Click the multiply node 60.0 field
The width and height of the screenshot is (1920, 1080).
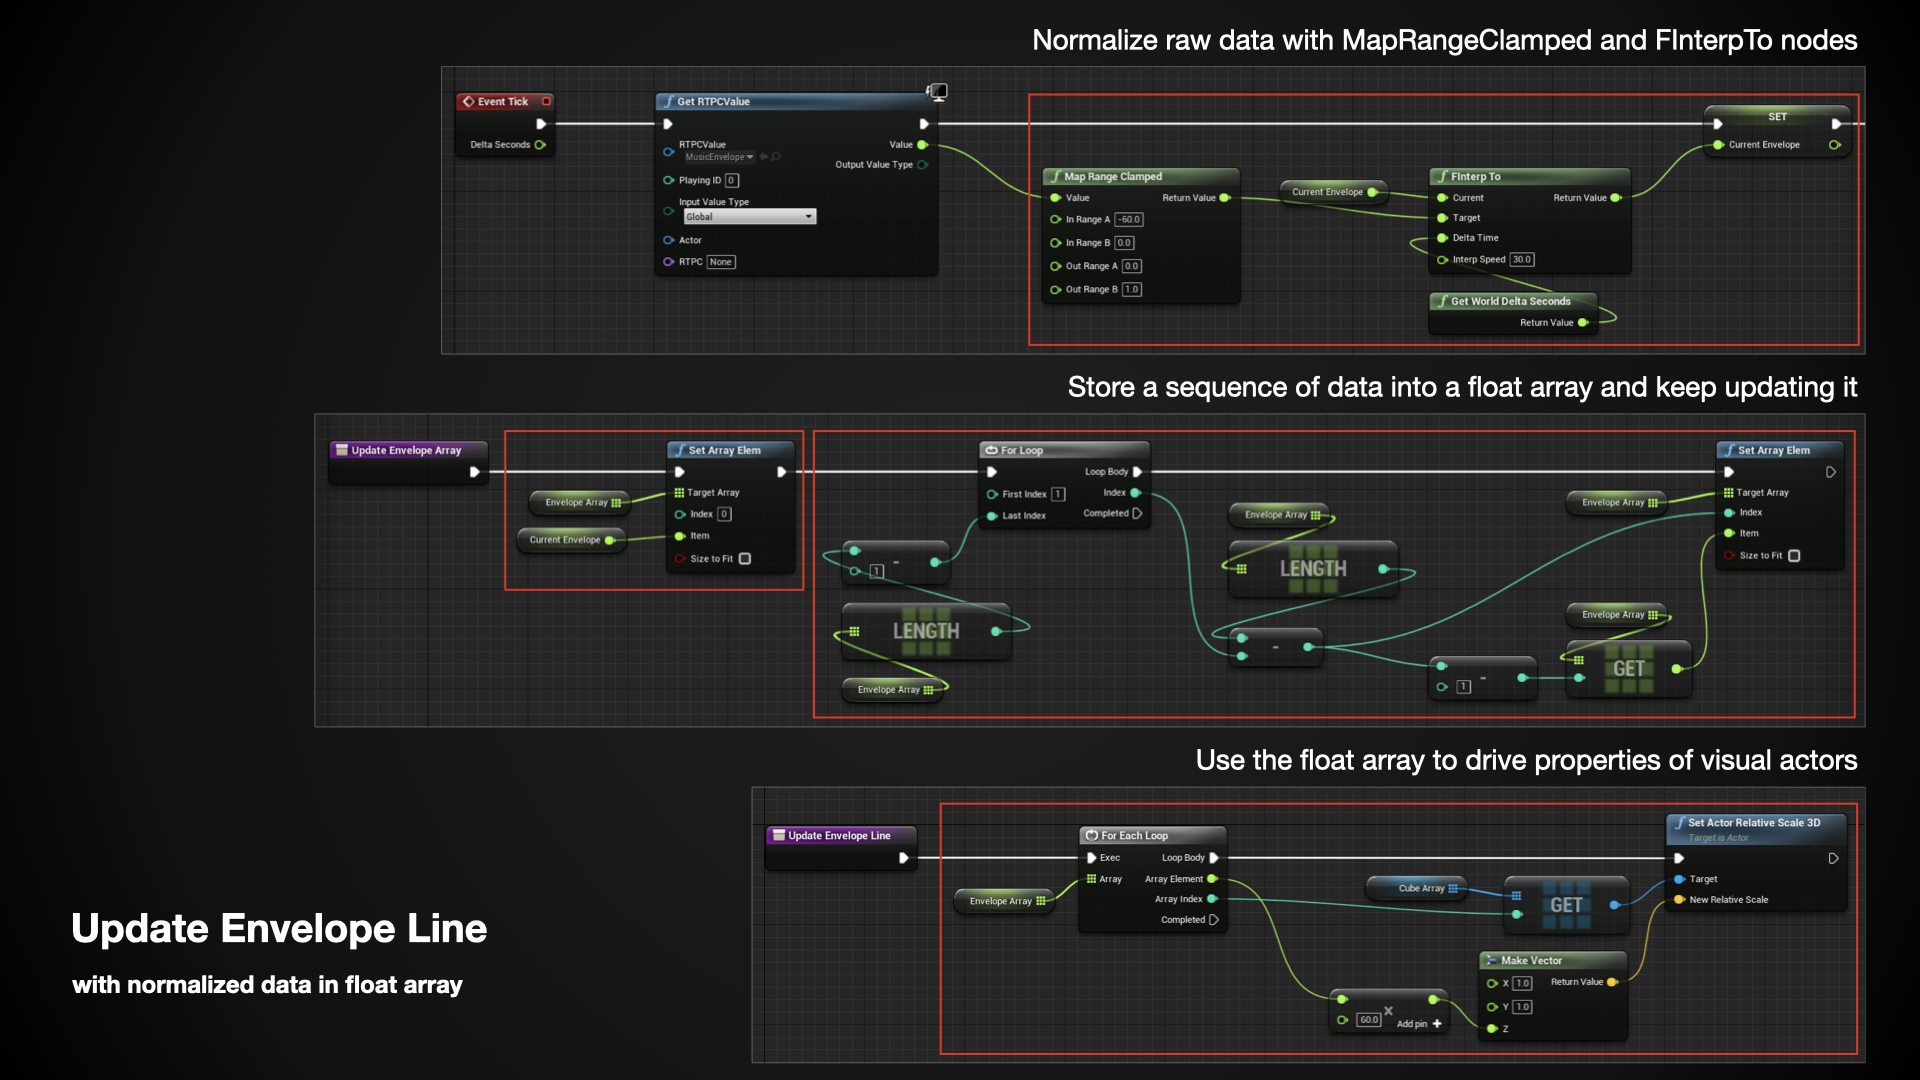[x=1369, y=1020]
